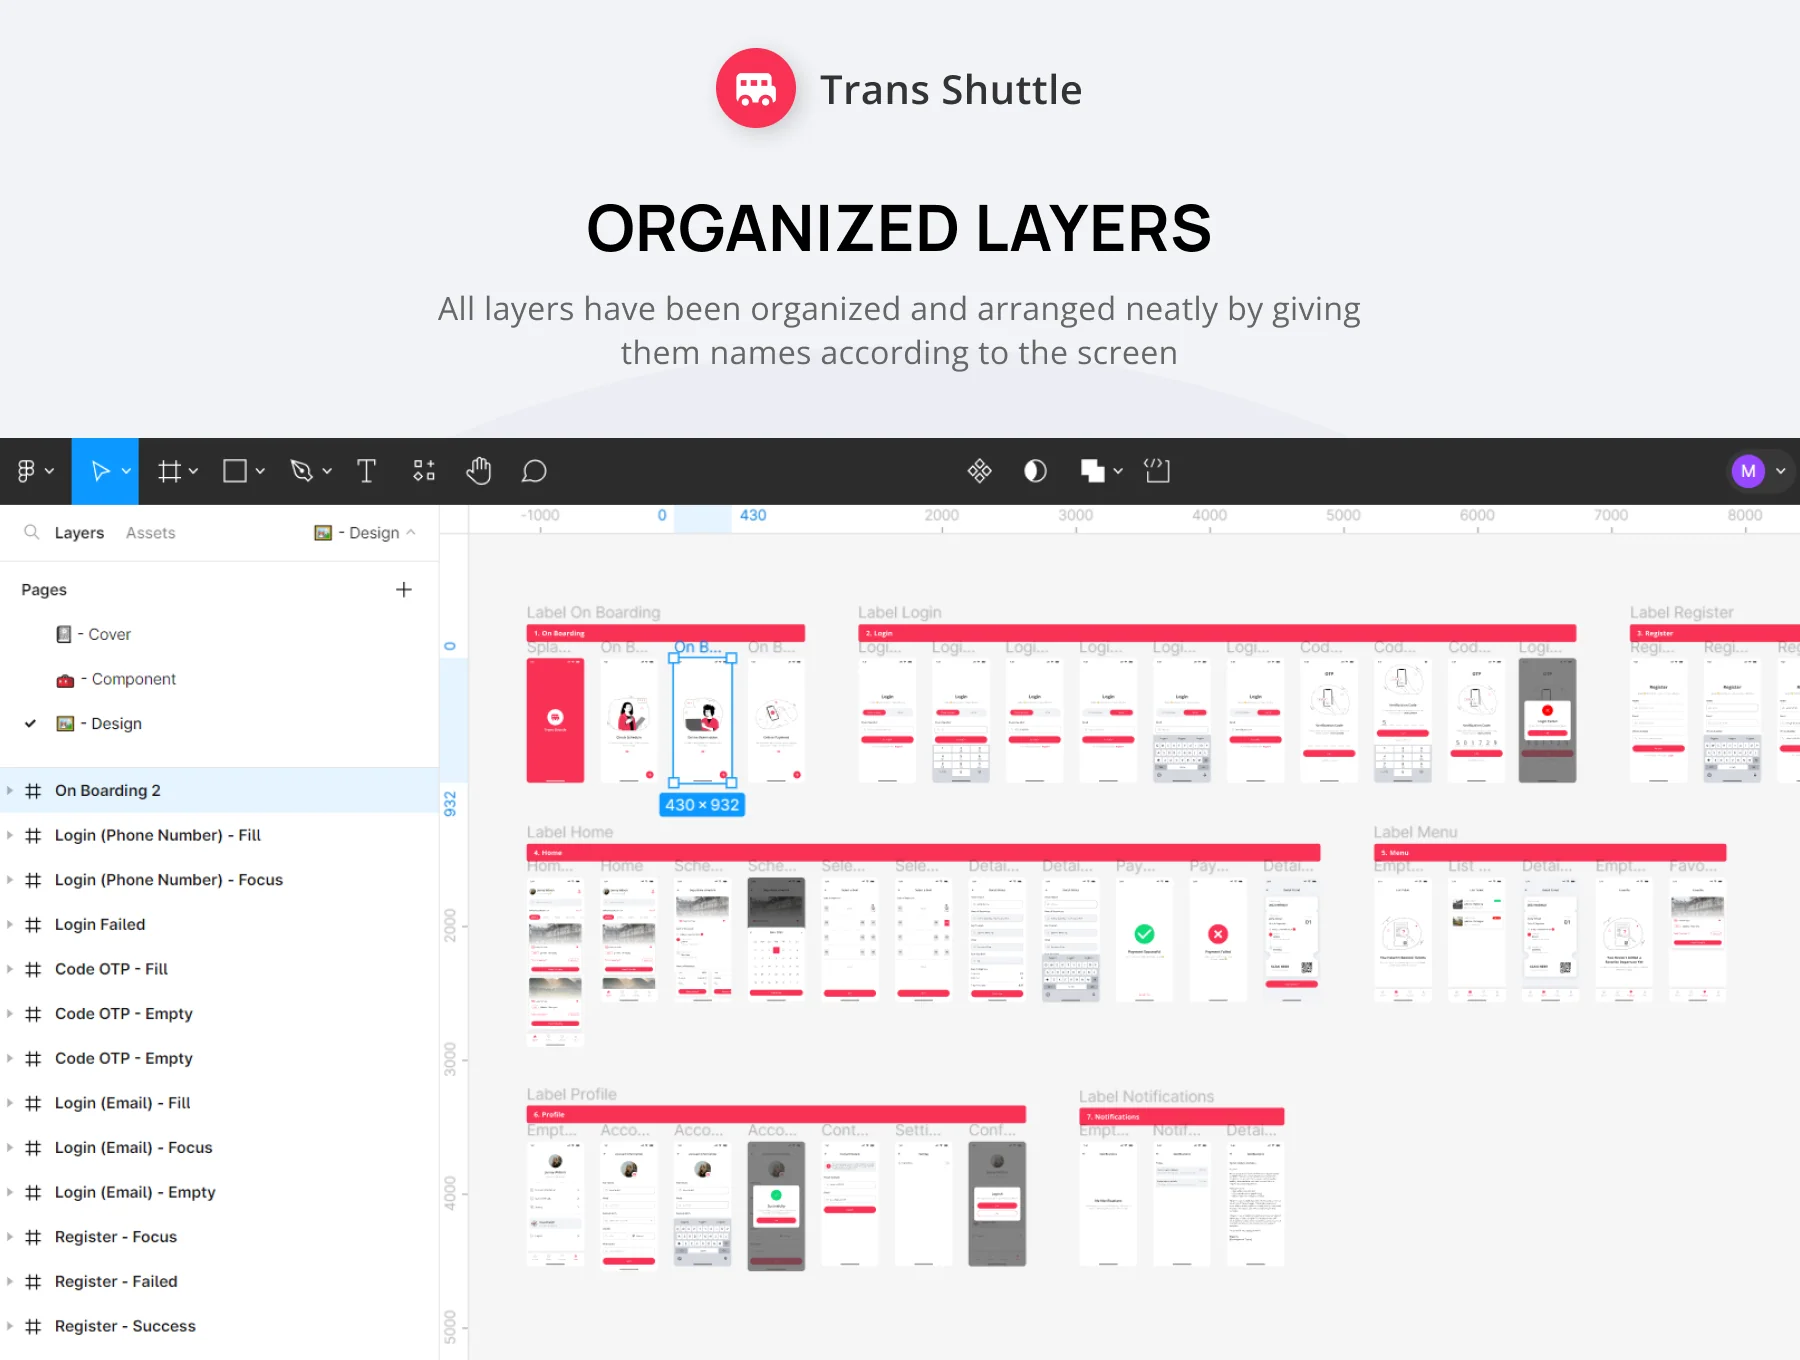1800x1360 pixels.
Task: Click frame icon of On Boarding 2 layer
Action: click(x=33, y=791)
